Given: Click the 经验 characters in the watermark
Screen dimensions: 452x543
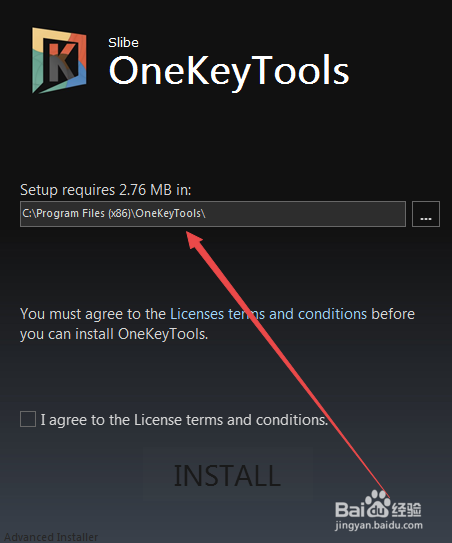Looking at the screenshot, I should coord(406,509).
